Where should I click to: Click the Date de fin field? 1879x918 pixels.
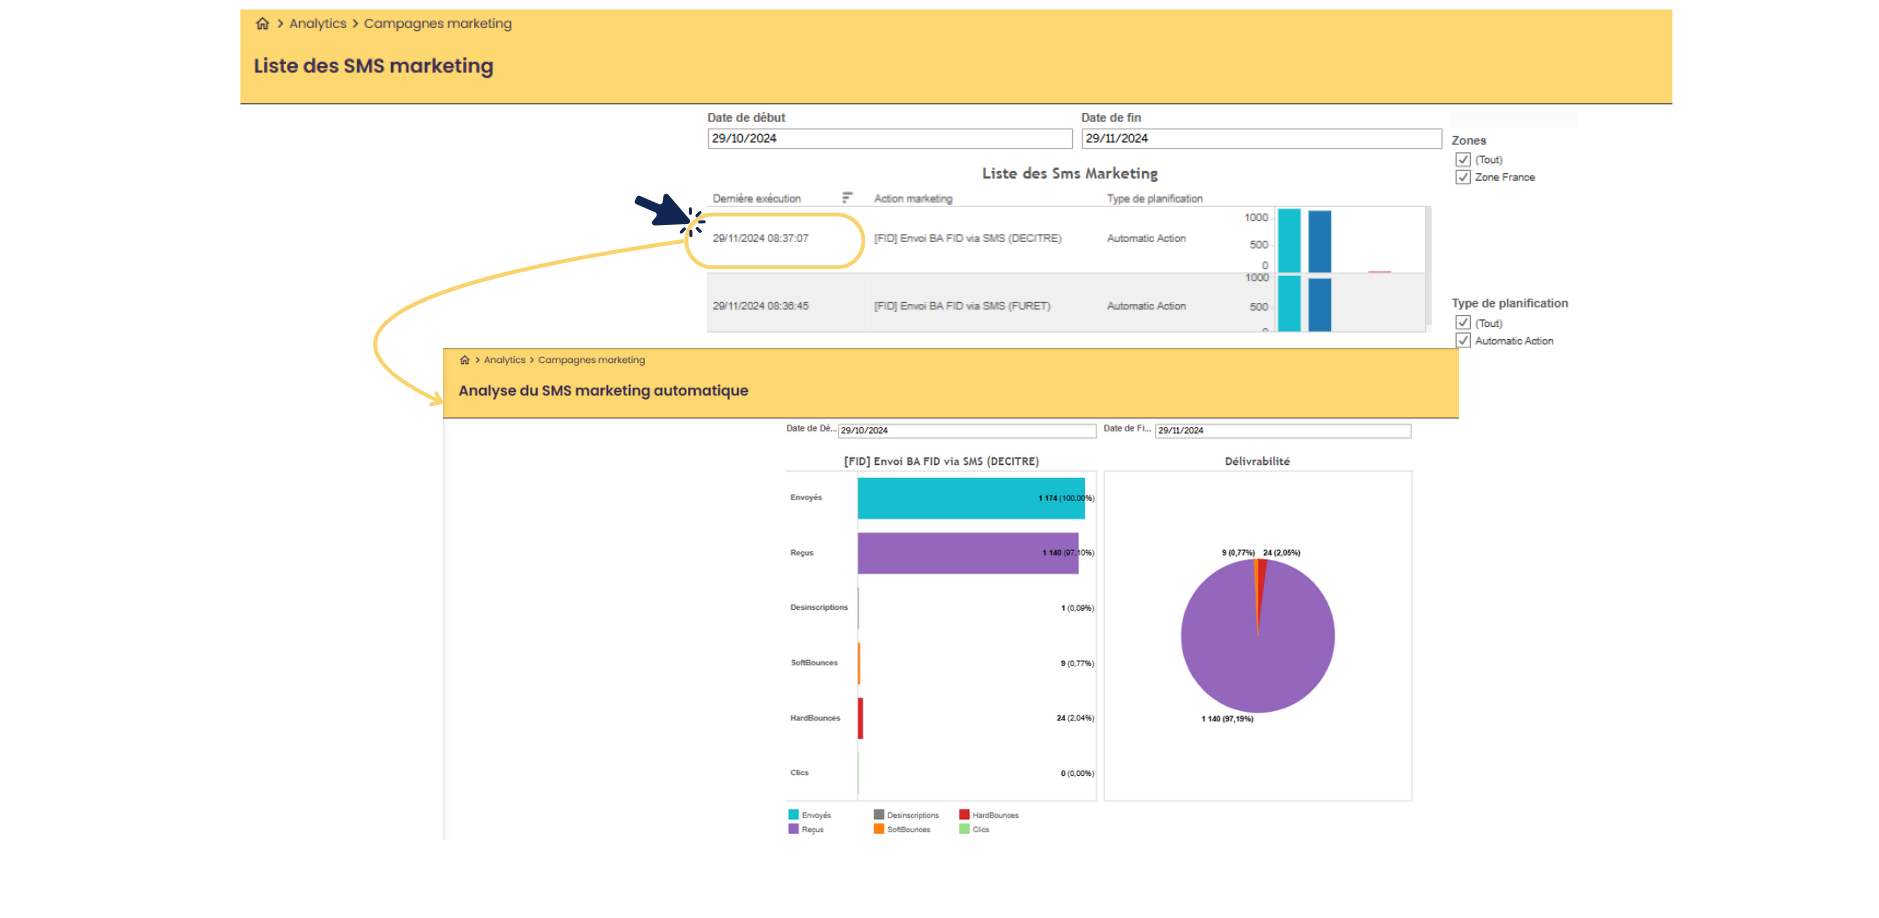[1261, 139]
